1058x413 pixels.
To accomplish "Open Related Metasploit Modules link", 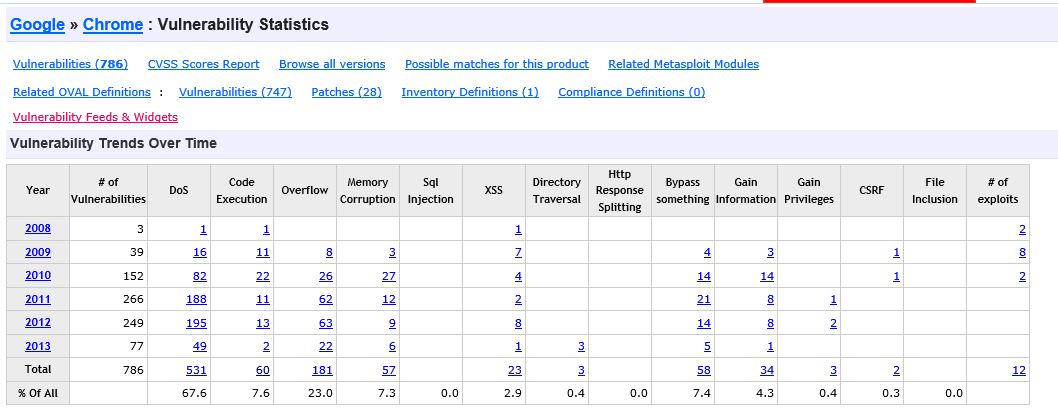I will tap(683, 64).
